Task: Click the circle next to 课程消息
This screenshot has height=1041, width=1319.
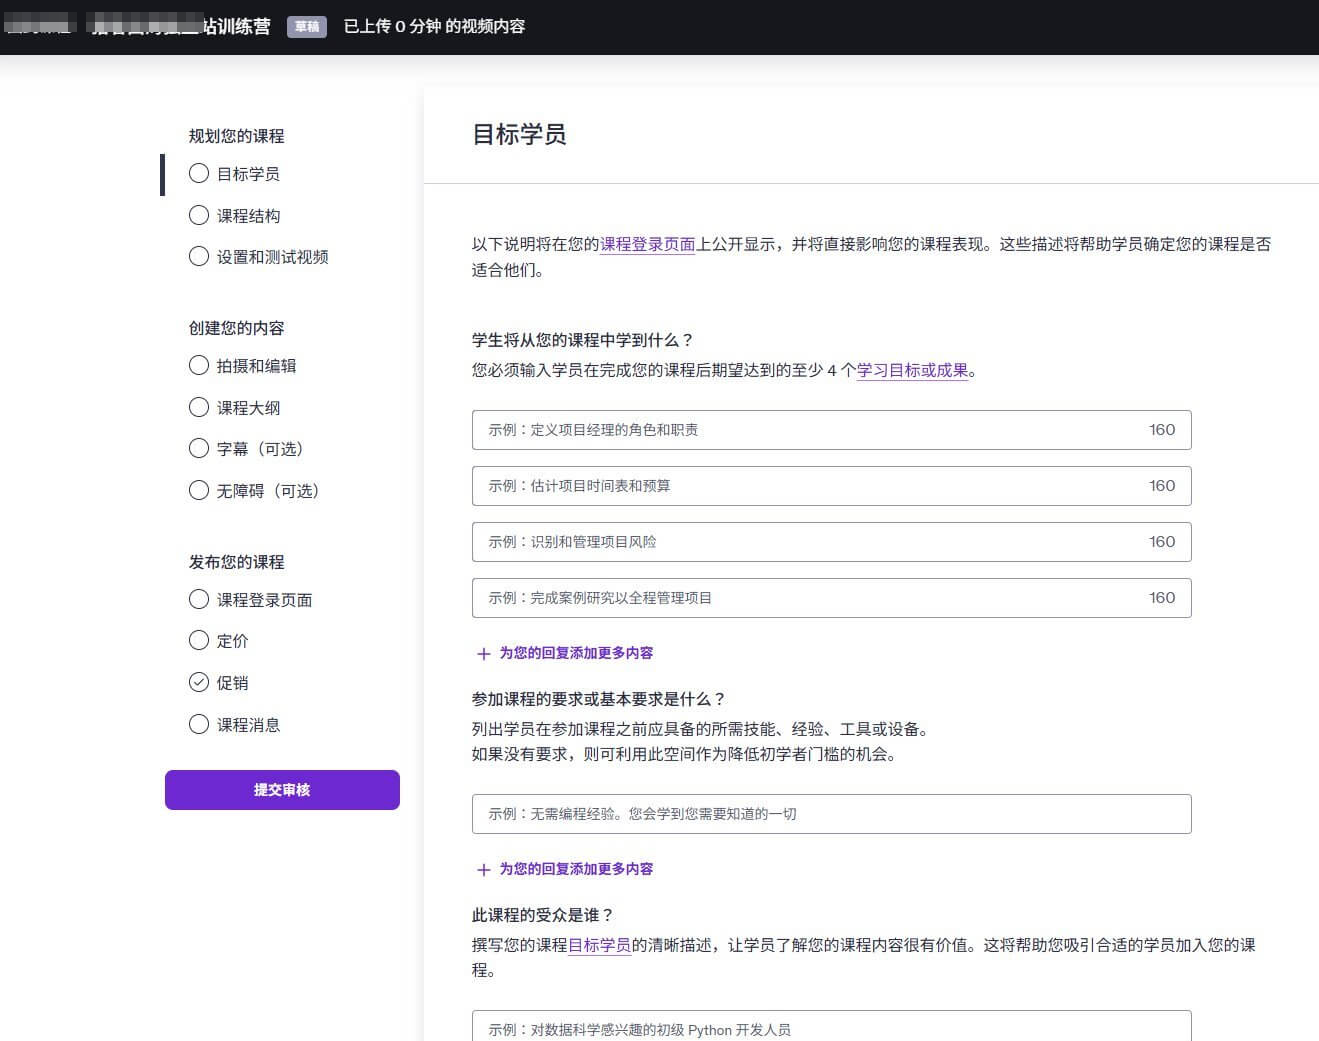Action: [x=199, y=724]
